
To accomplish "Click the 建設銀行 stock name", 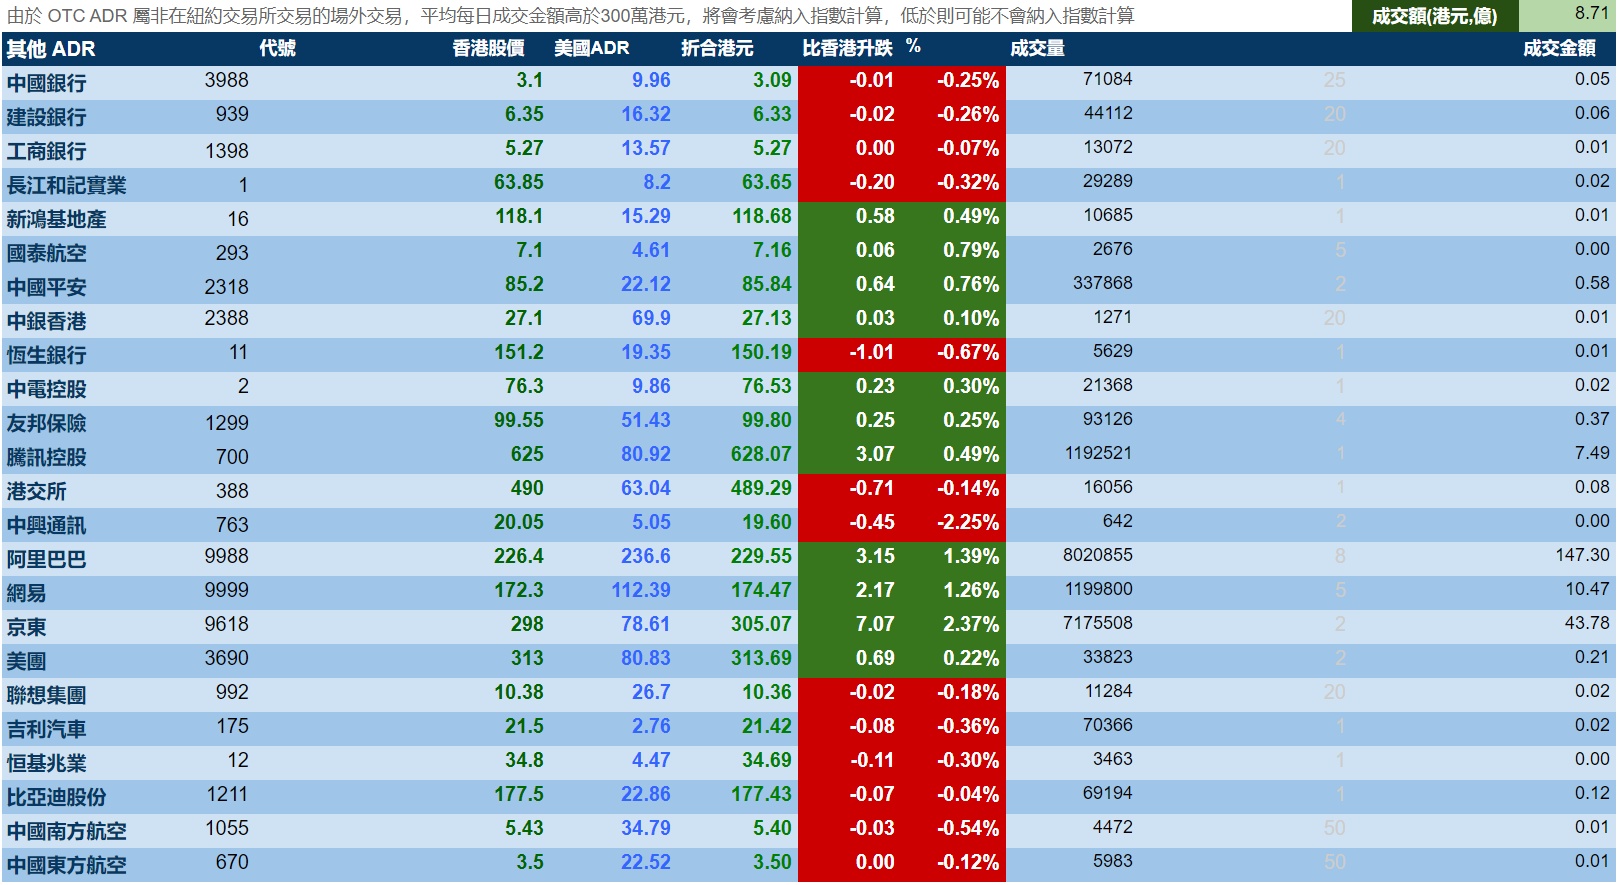I will tap(46, 117).
